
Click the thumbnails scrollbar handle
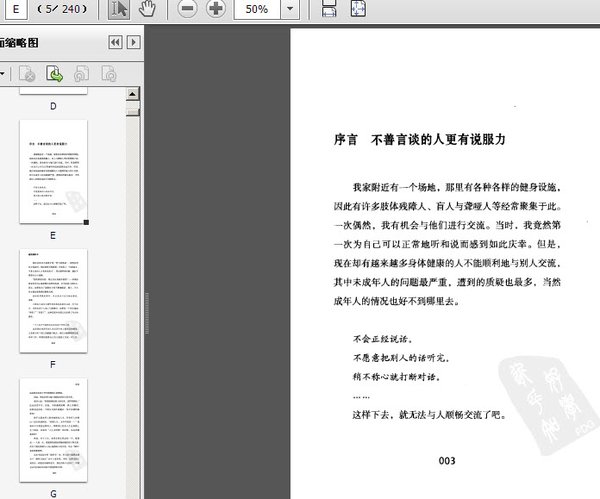[133, 112]
